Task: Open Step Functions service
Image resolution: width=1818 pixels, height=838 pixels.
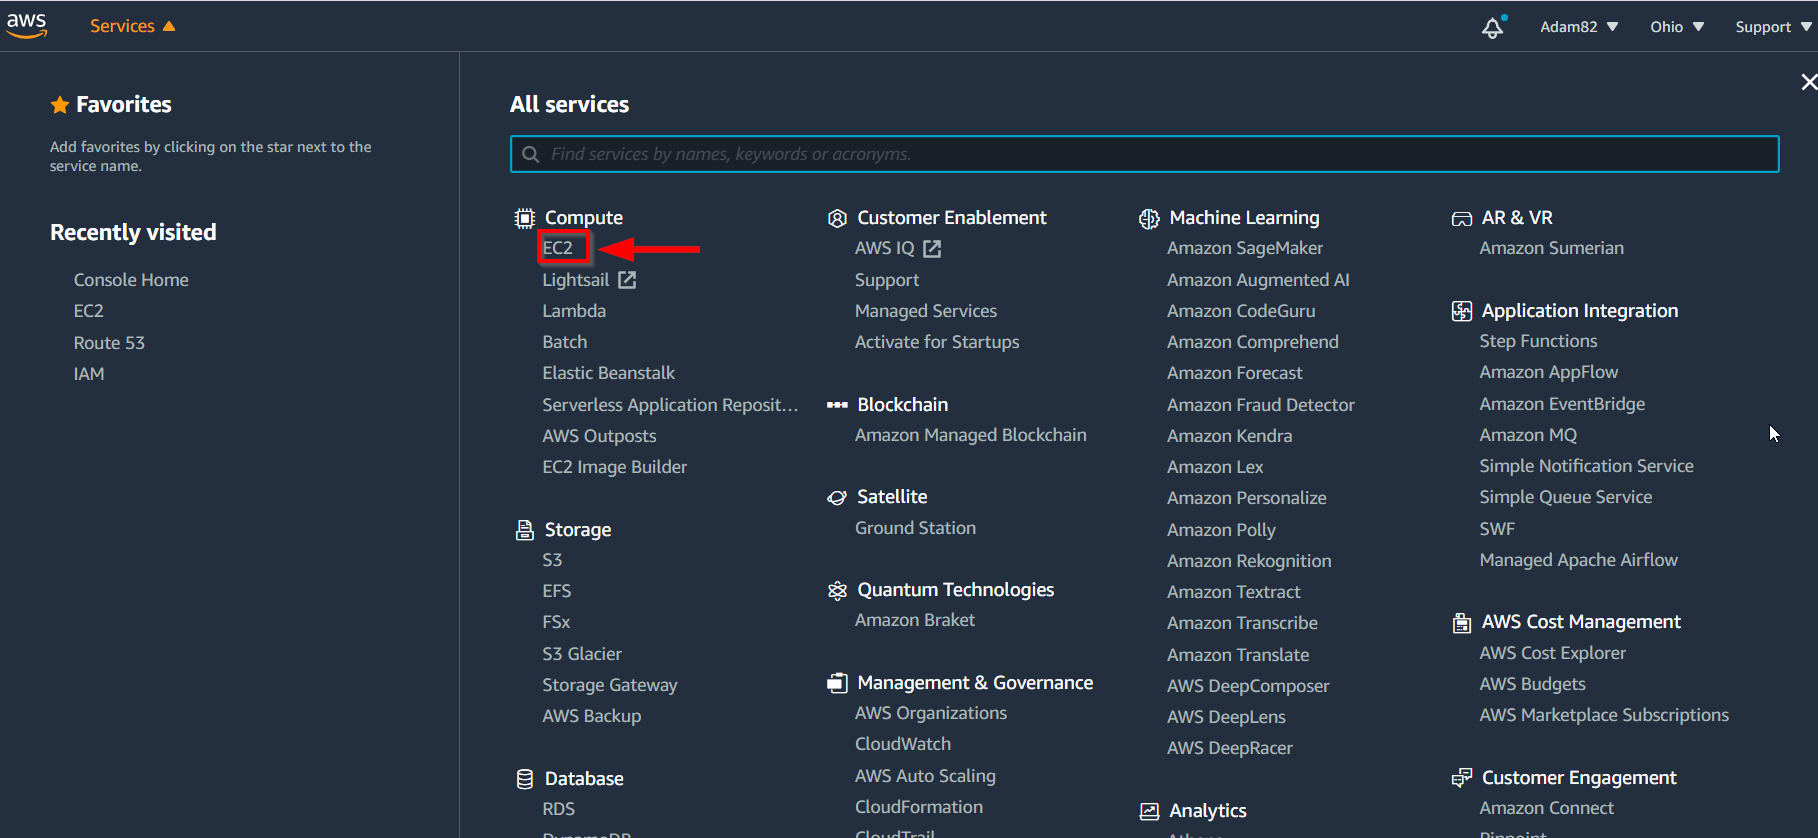Action: pyautogui.click(x=1538, y=341)
